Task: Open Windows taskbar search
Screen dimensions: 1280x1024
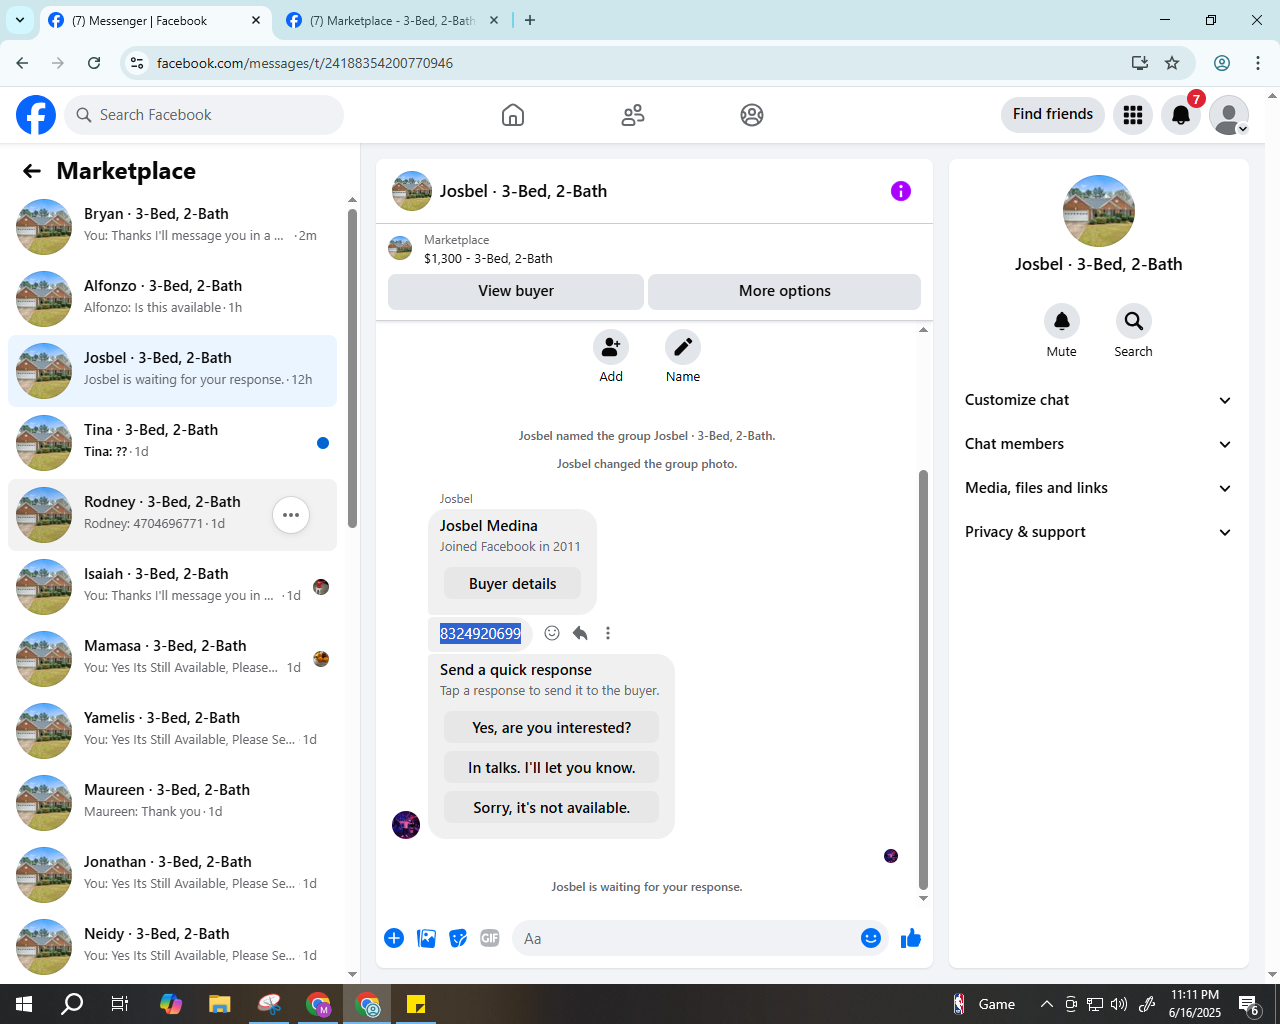Action: click(x=72, y=1004)
